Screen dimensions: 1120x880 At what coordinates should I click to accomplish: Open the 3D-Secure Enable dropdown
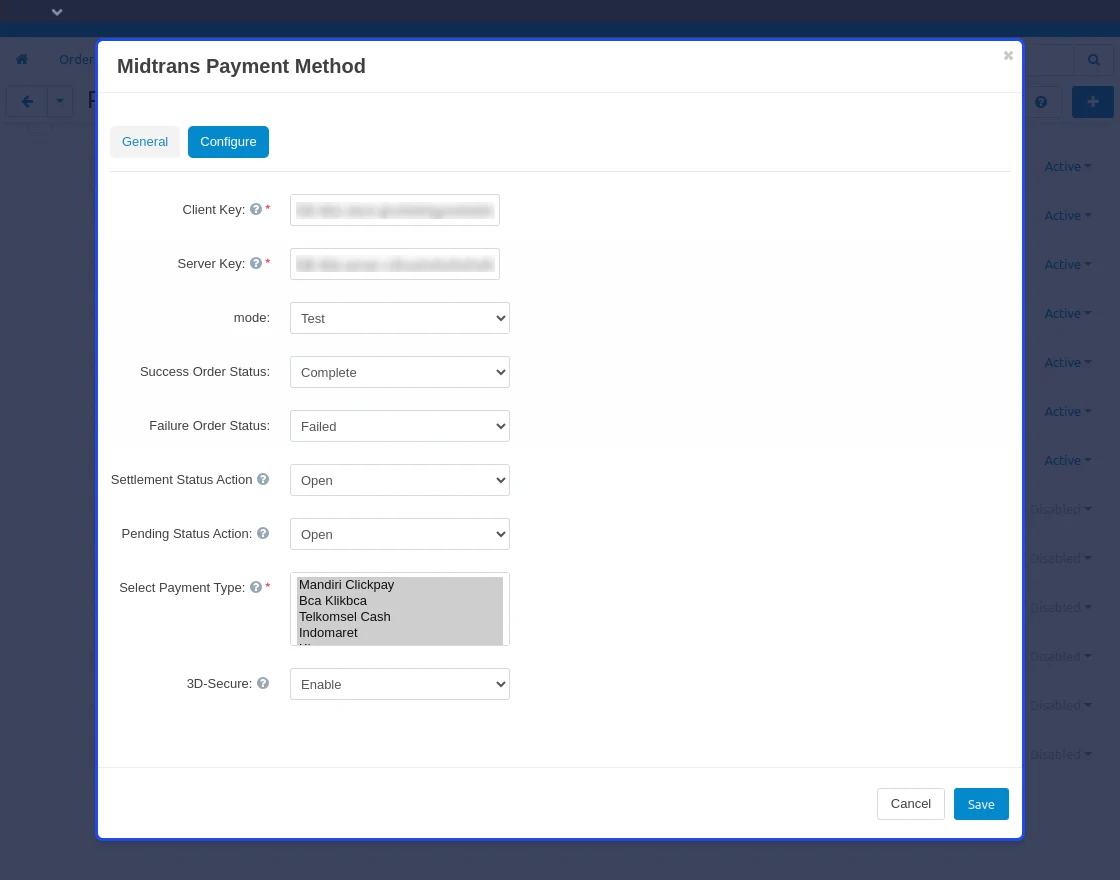(x=399, y=684)
